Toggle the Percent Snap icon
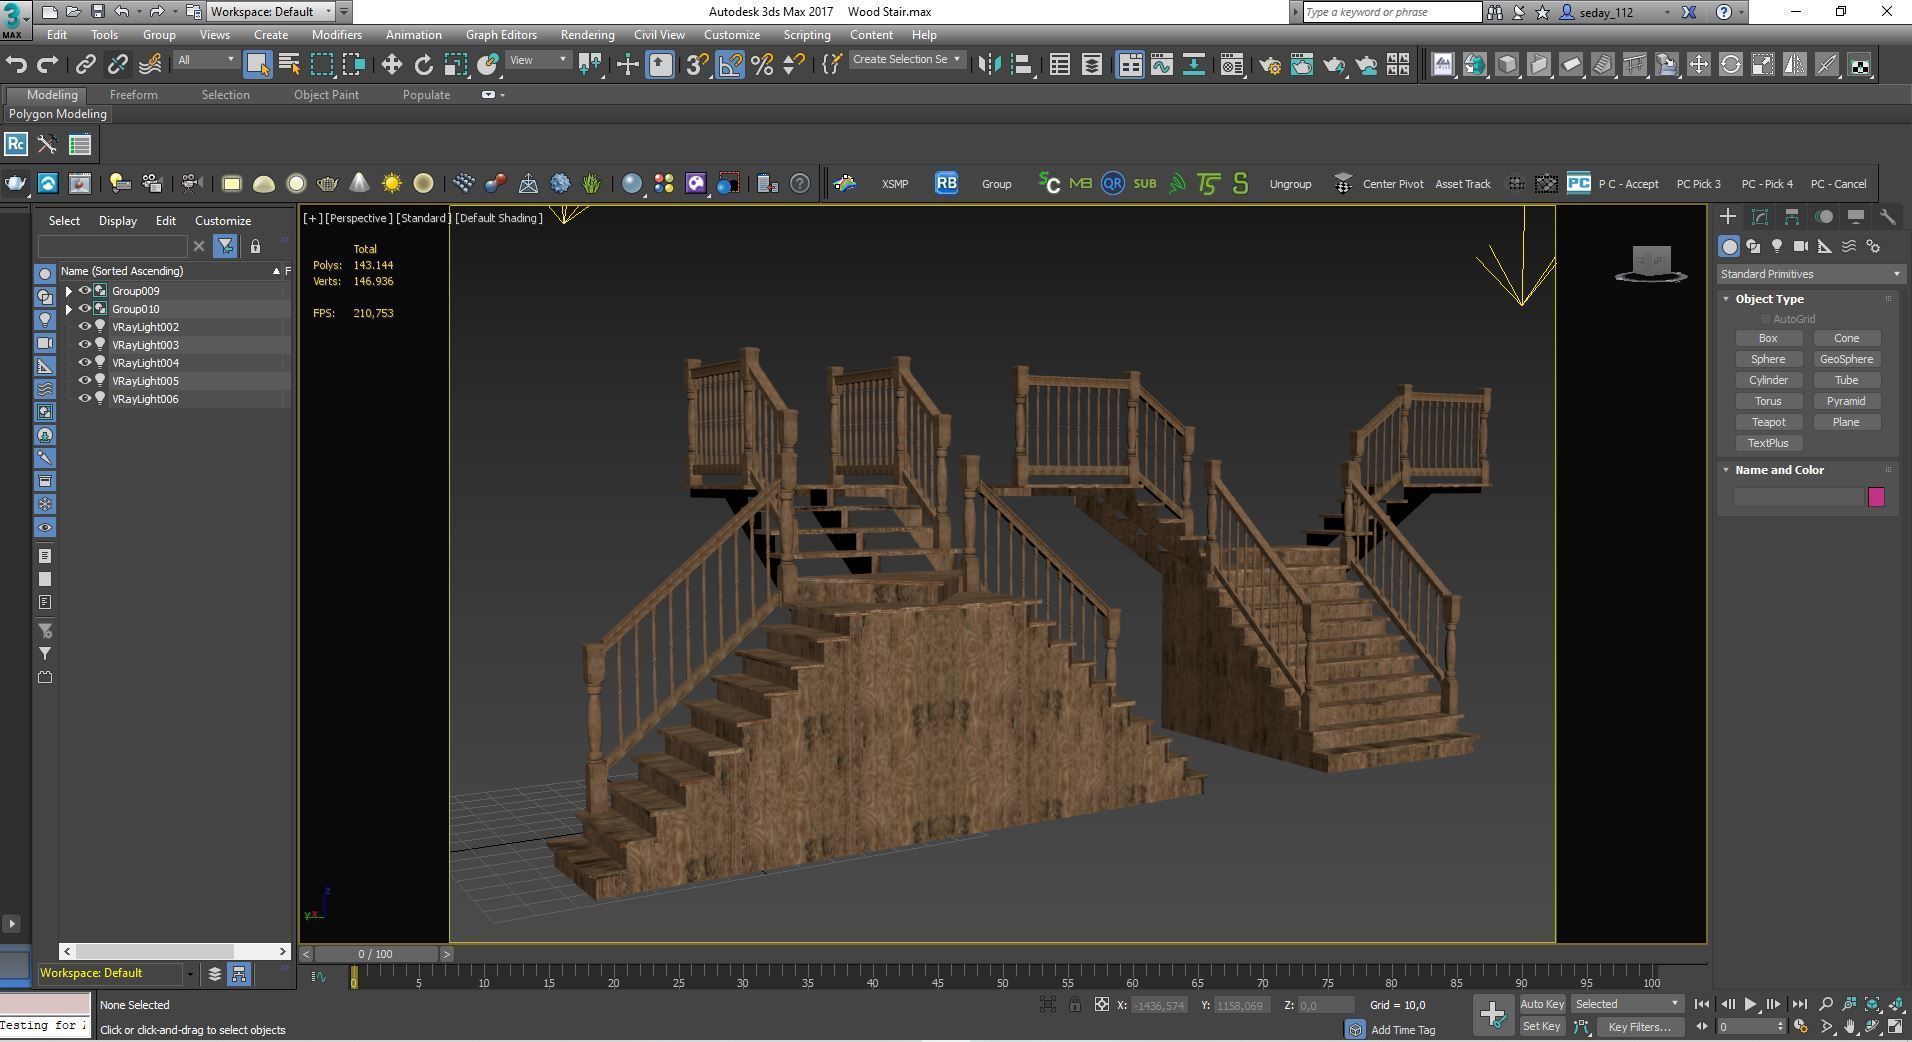This screenshot has width=1912, height=1042. point(762,65)
